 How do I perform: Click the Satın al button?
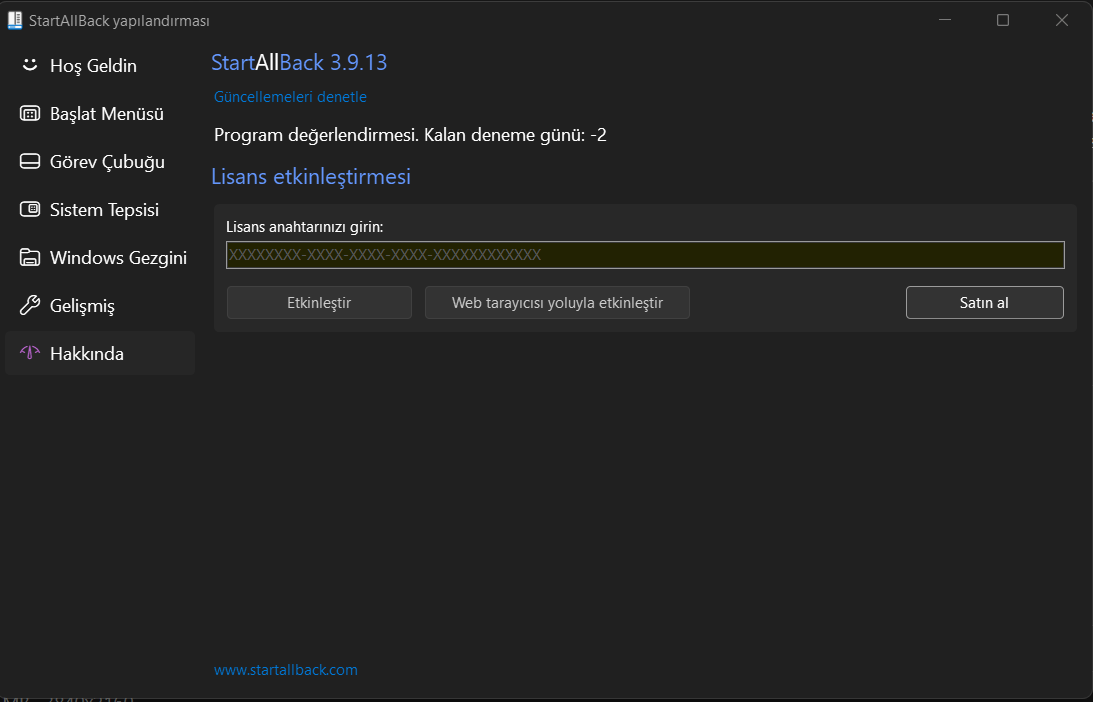pyautogui.click(x=984, y=303)
